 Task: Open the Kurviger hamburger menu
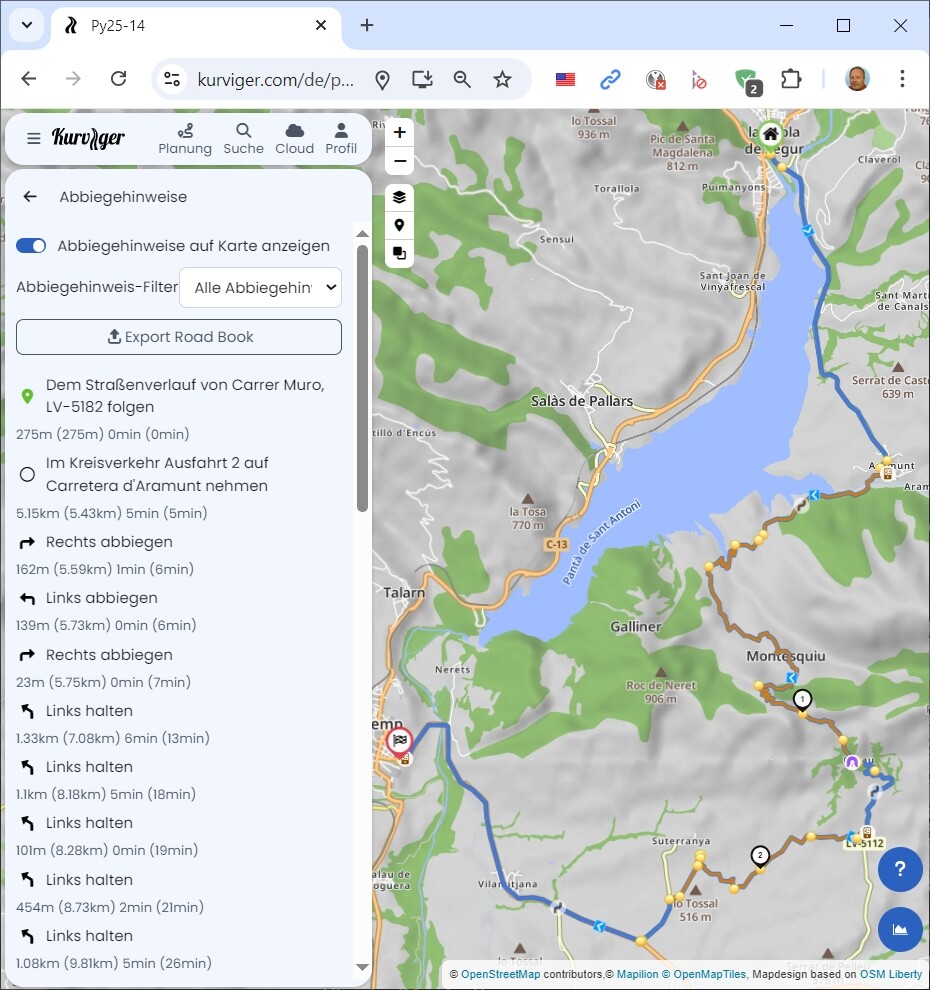click(x=33, y=138)
